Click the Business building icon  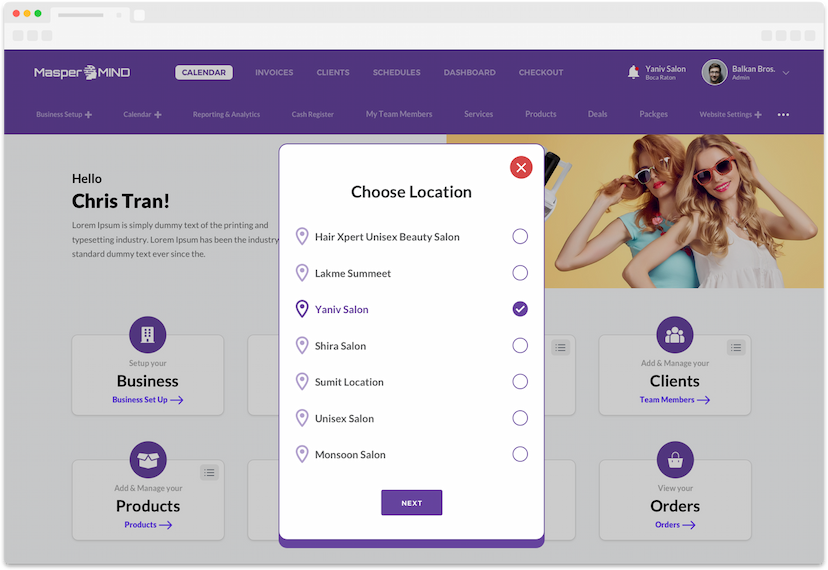(148, 334)
